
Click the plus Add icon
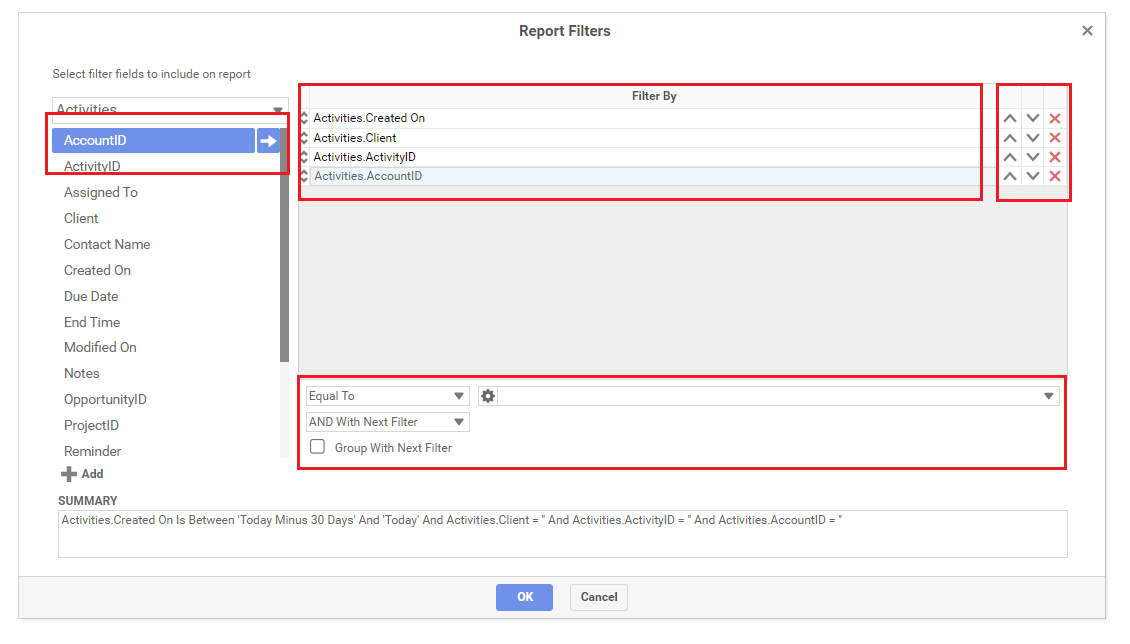(x=69, y=474)
